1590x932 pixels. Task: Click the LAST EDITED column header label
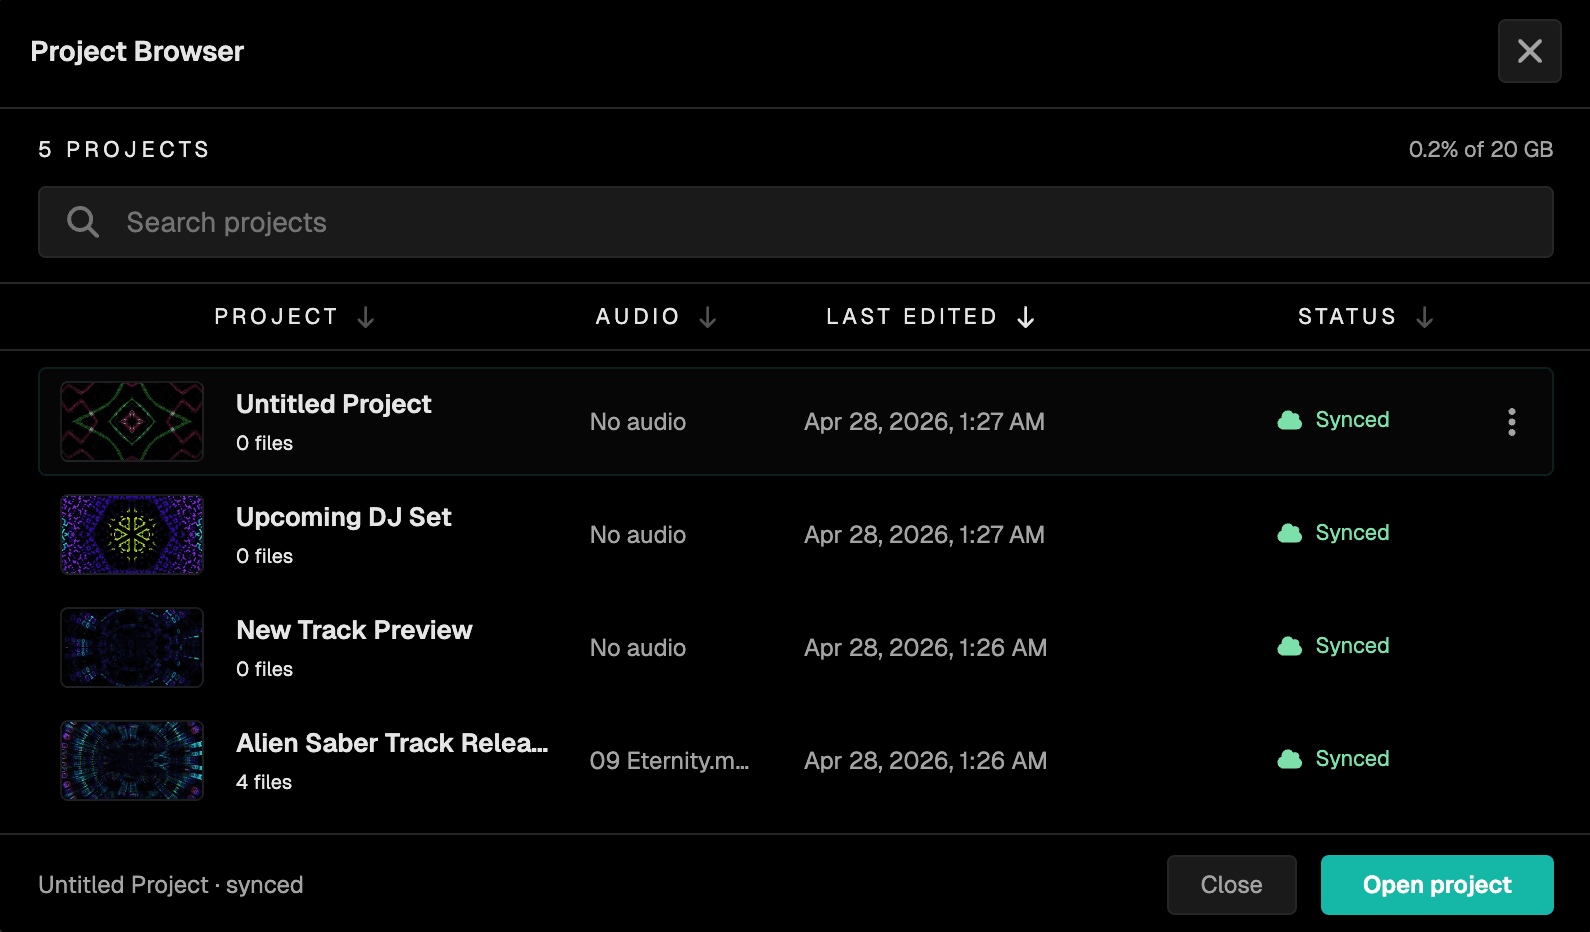[911, 317]
